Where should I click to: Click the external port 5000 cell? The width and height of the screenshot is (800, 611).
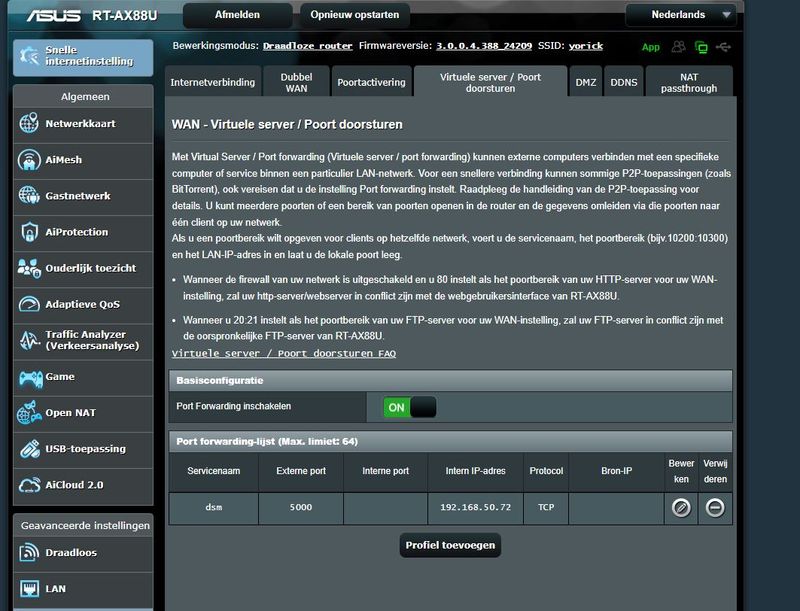click(x=301, y=508)
